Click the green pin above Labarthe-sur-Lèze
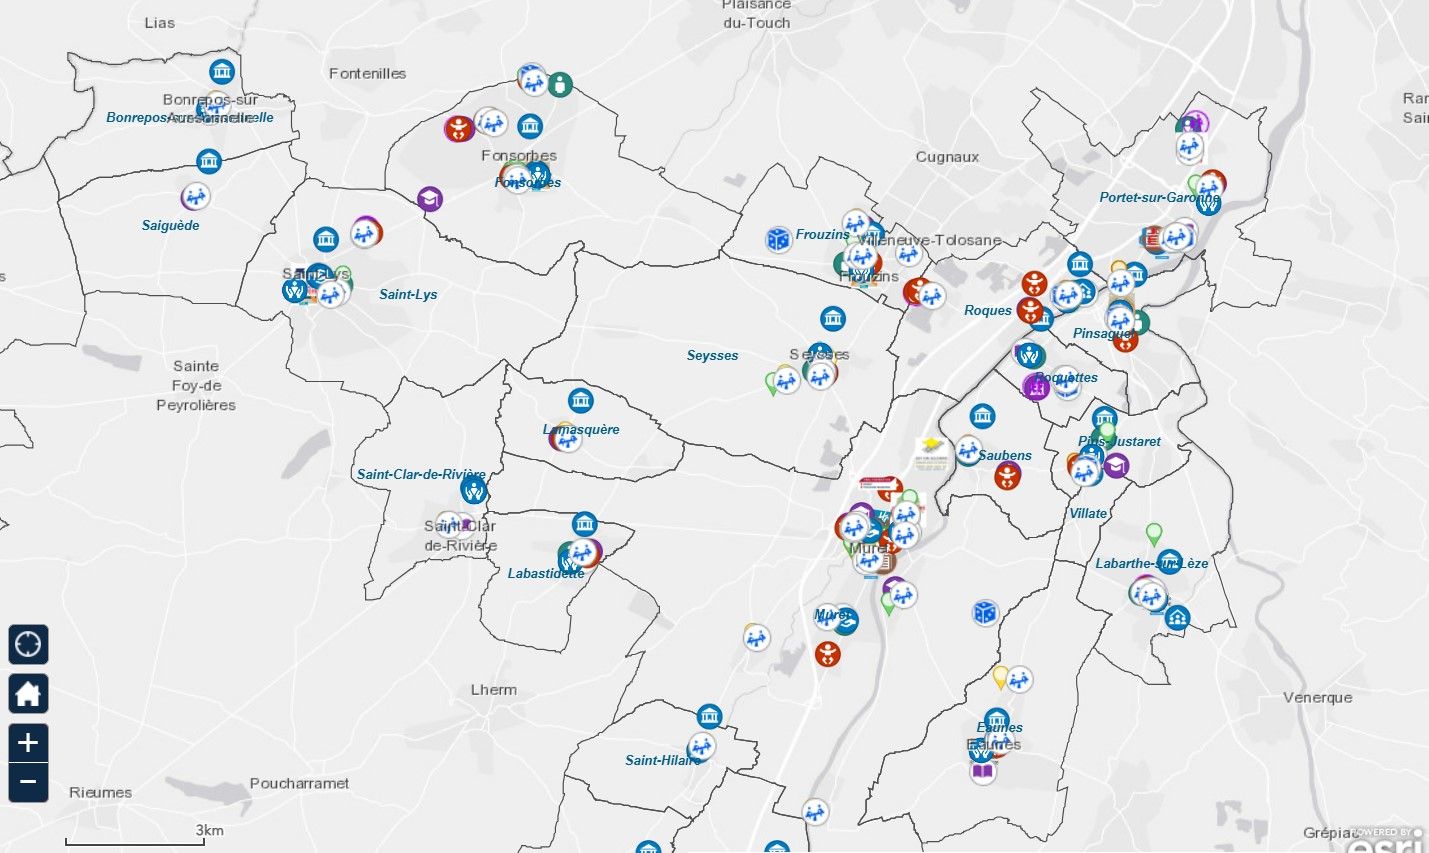This screenshot has height=853, width=1429. pos(1154,534)
